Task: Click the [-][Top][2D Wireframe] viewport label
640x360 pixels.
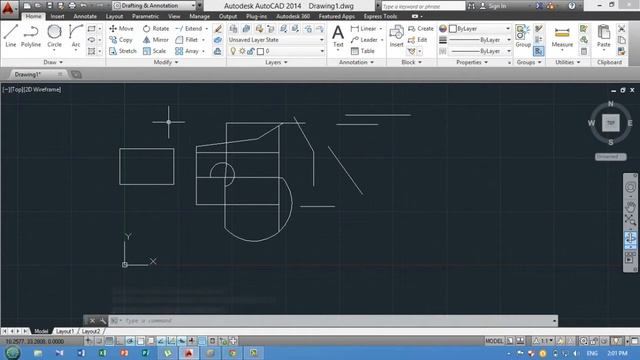Action: click(32, 89)
